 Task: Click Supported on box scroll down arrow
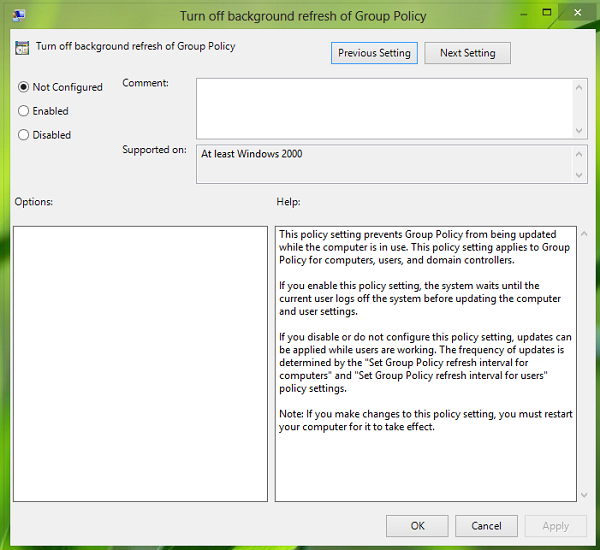(x=580, y=175)
